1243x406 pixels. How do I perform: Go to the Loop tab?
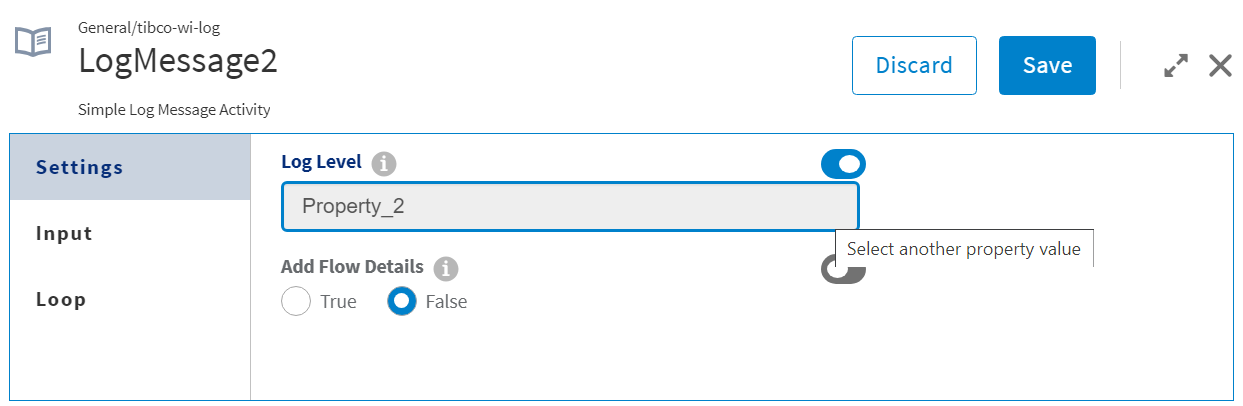coord(61,299)
